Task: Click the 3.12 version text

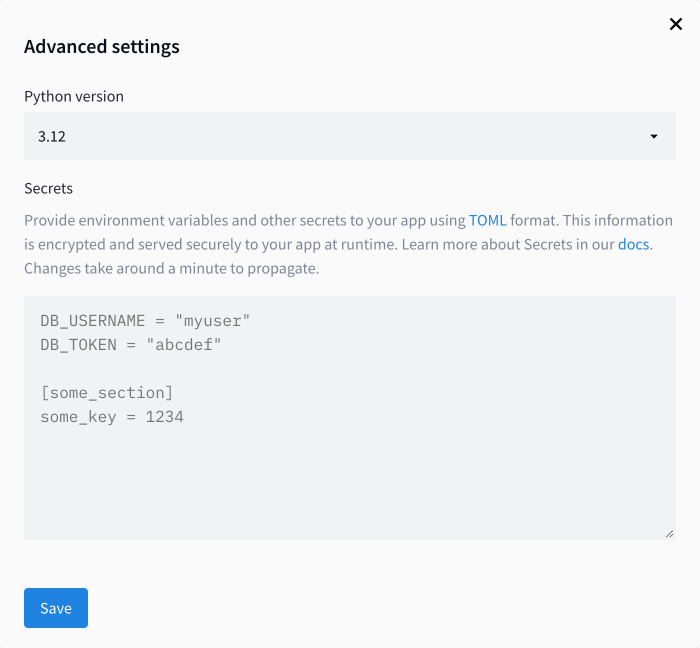Action: [x=52, y=136]
